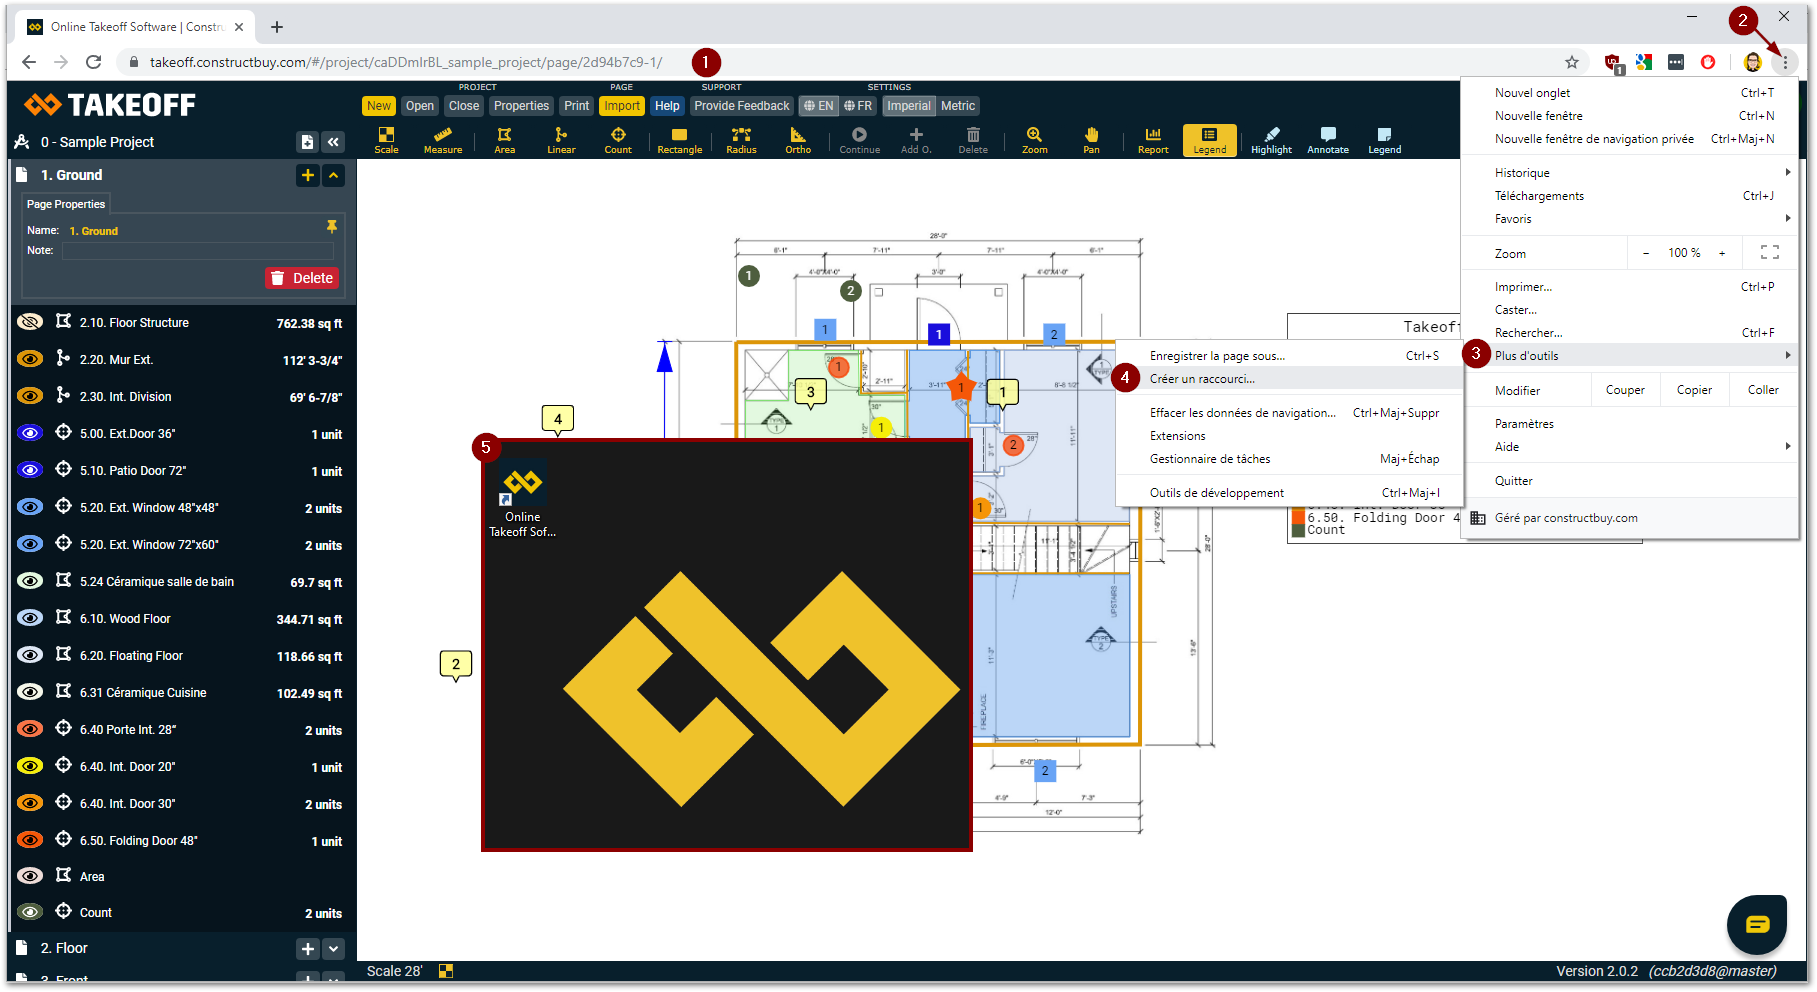This screenshot has width=1817, height=992.
Task: Click the Provide Feedback button
Action: click(741, 106)
